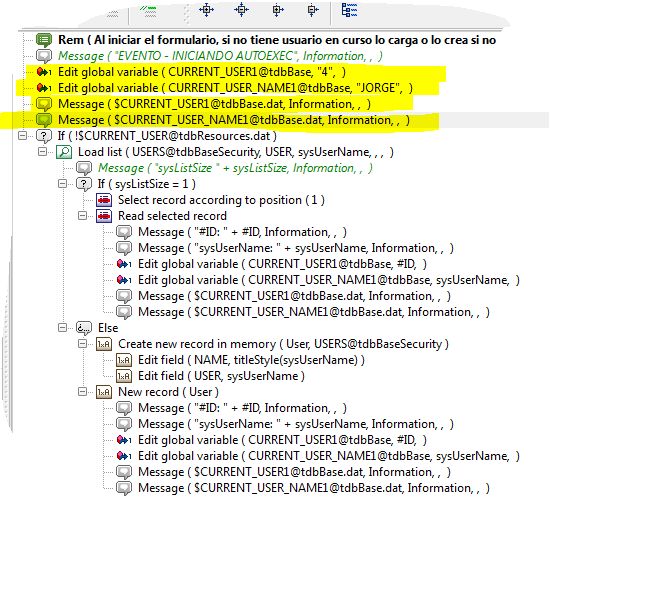The height and width of the screenshot is (599, 670).
Task: Click the "#ID" message icon under New record
Action: 124,408
